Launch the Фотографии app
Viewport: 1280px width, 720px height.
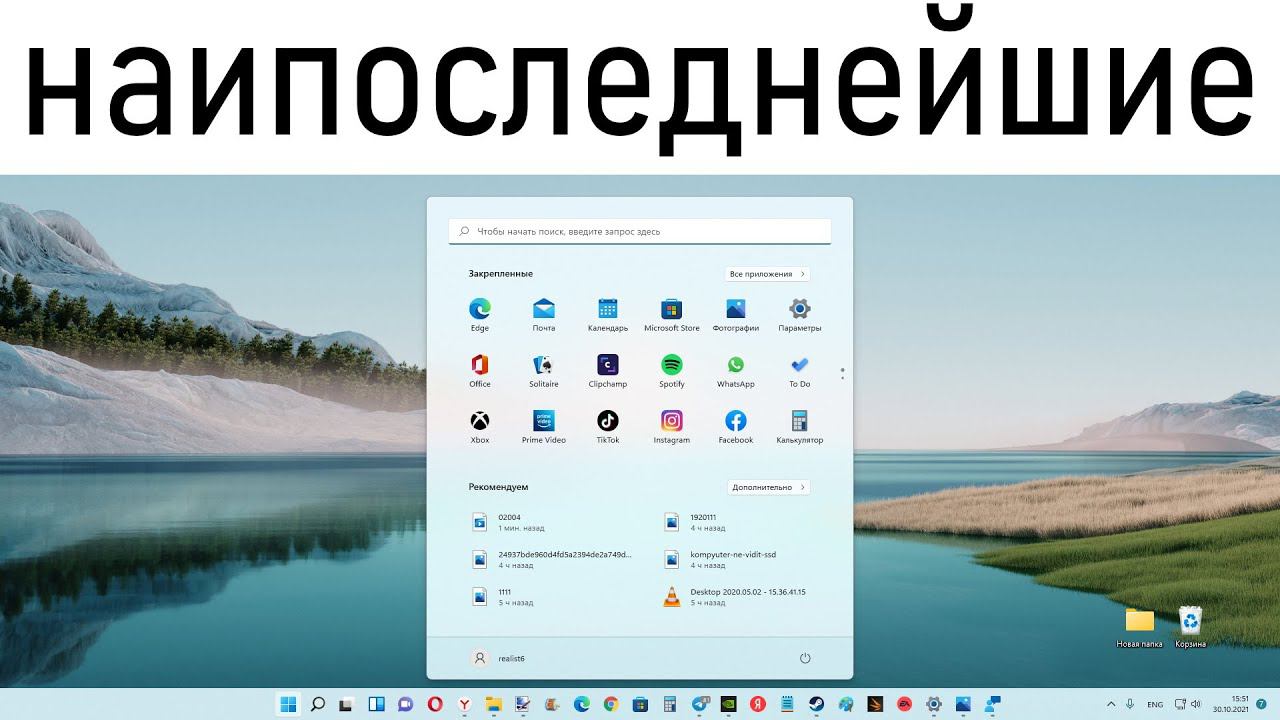click(x=736, y=314)
